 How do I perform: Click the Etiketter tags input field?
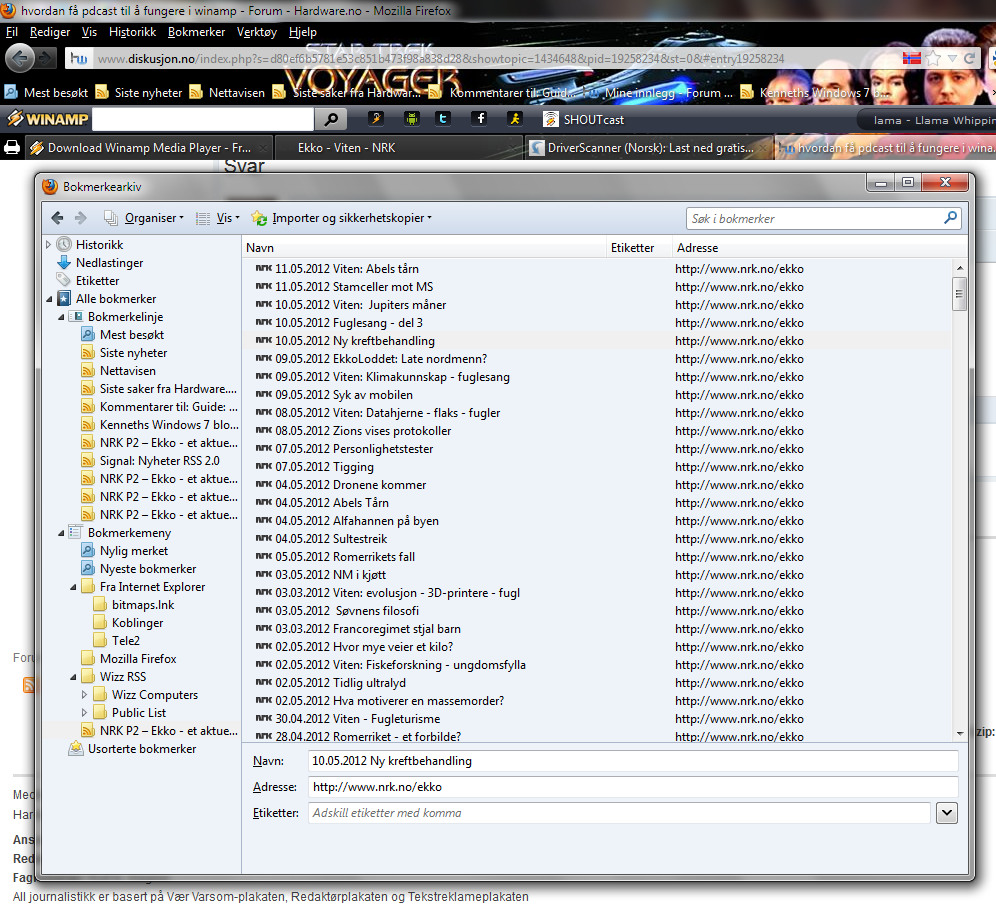[x=619, y=813]
